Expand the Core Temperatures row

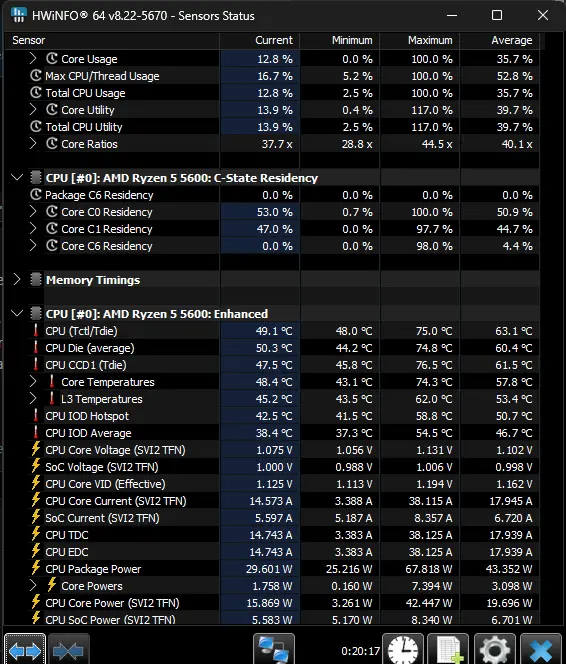(x=33, y=382)
